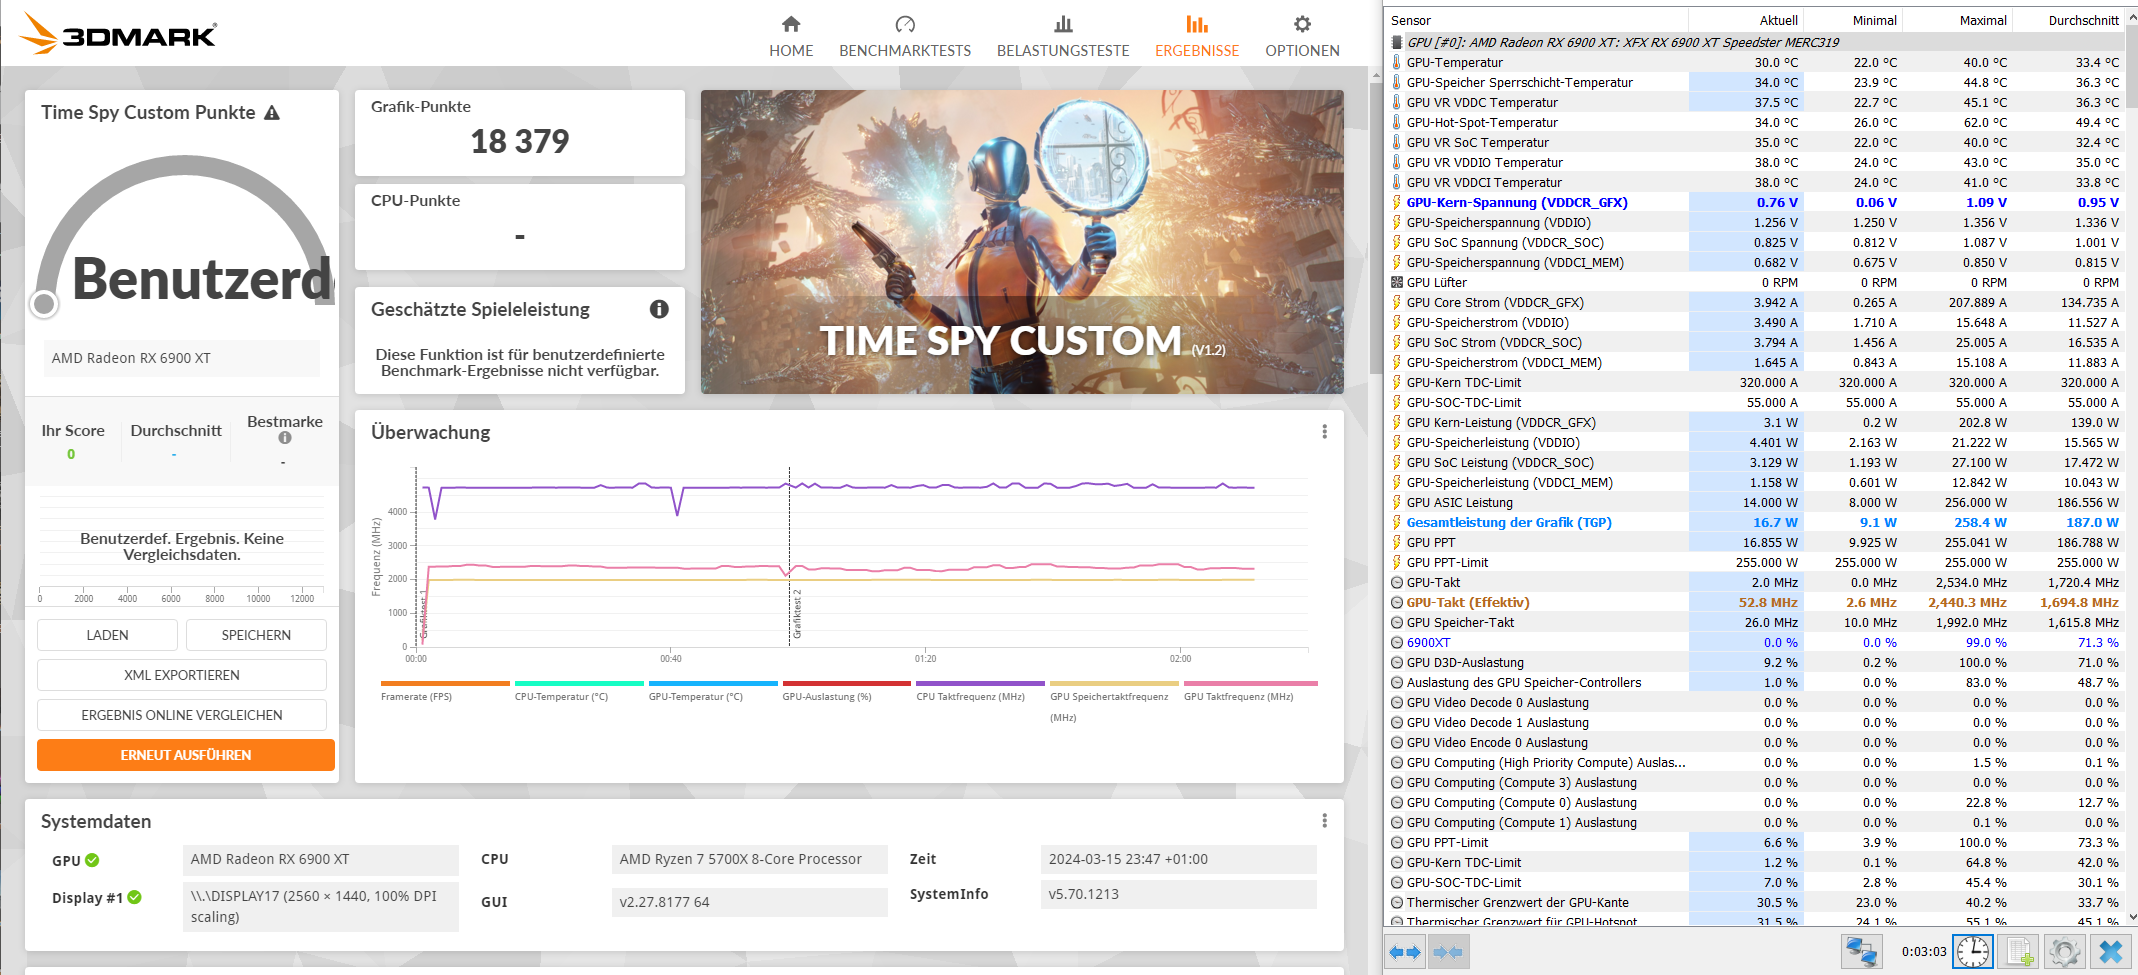The height and width of the screenshot is (975, 2138).
Task: Select Gesamtleistung der Grafik (TGP) row
Action: click(x=1754, y=522)
